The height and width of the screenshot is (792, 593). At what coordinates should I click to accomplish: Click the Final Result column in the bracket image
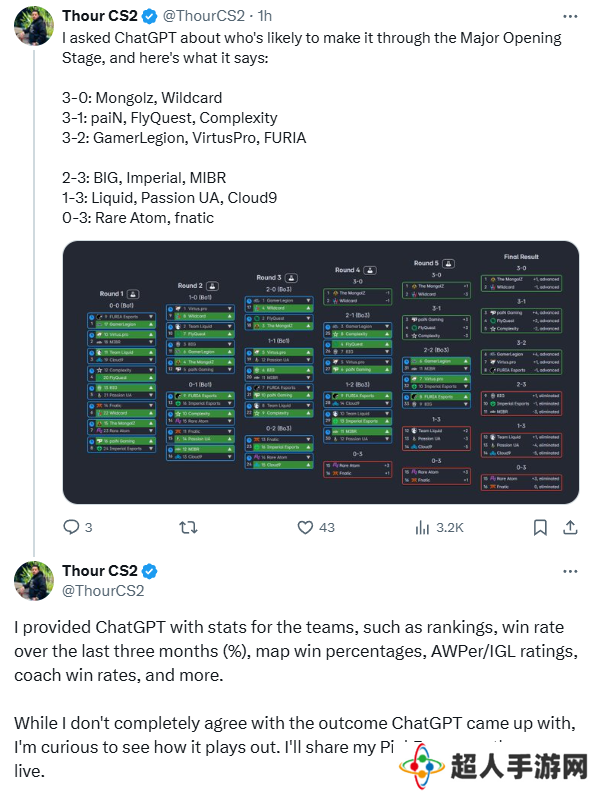pos(521,373)
